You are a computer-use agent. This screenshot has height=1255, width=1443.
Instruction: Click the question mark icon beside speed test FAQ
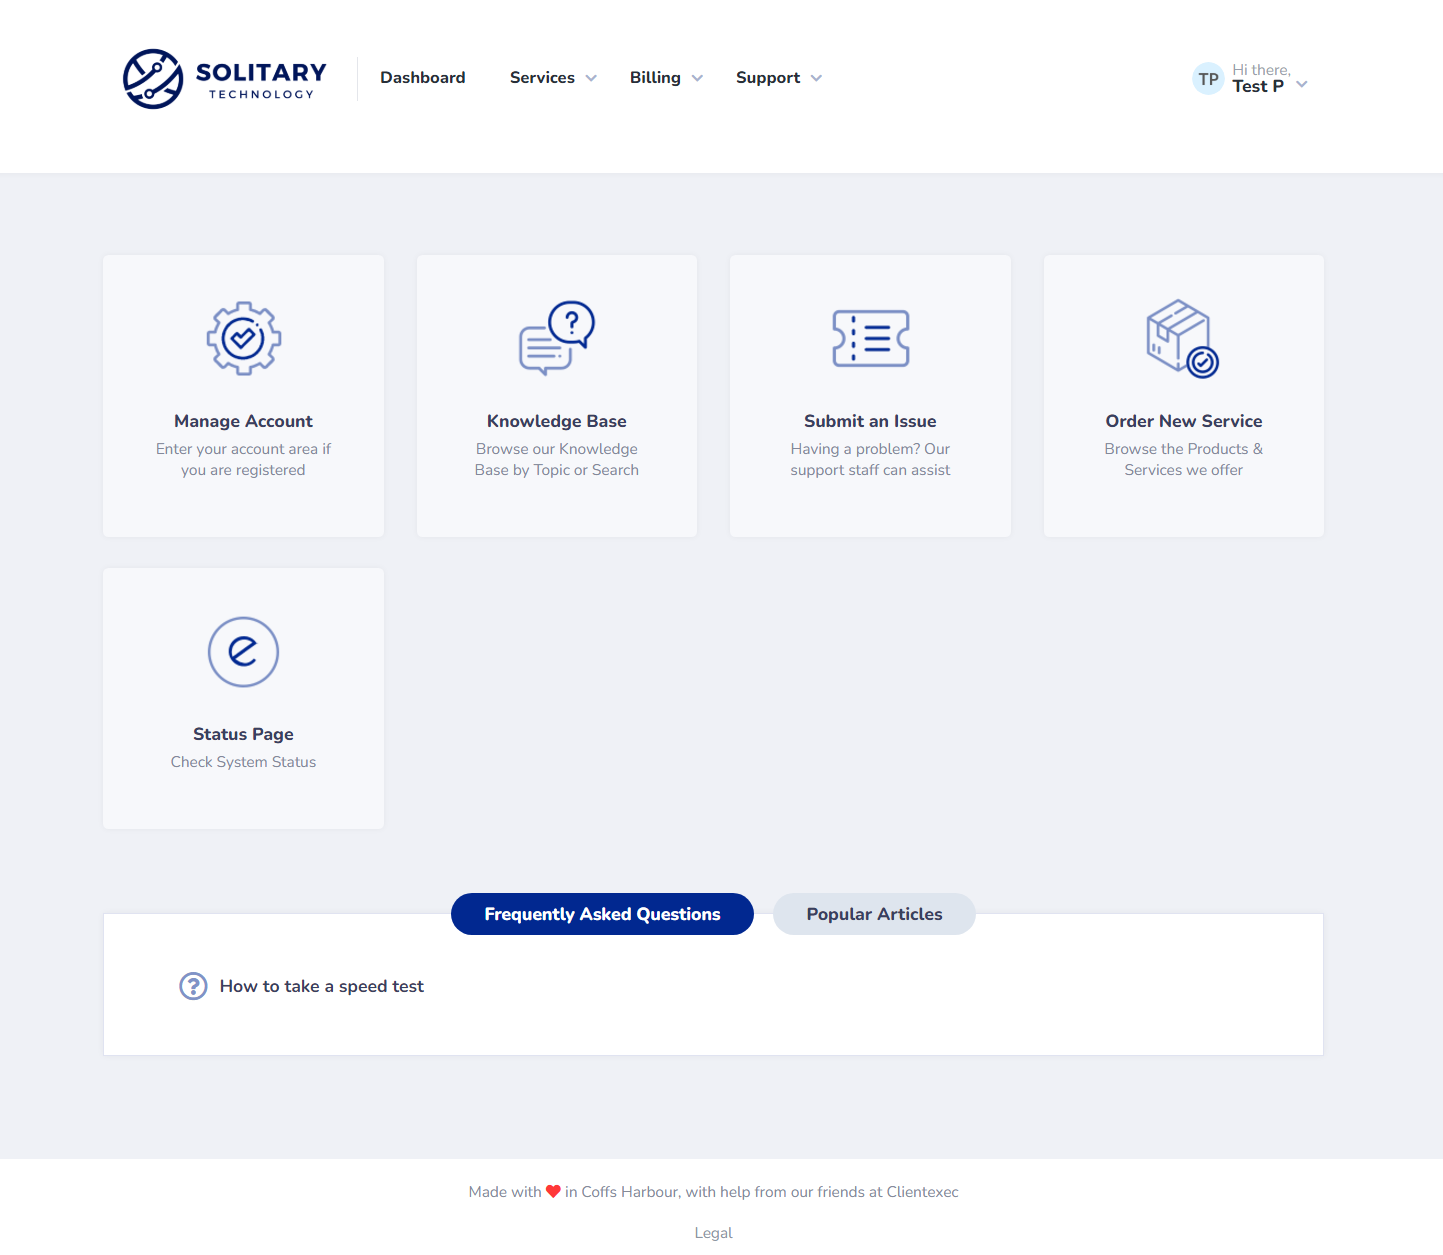point(193,986)
